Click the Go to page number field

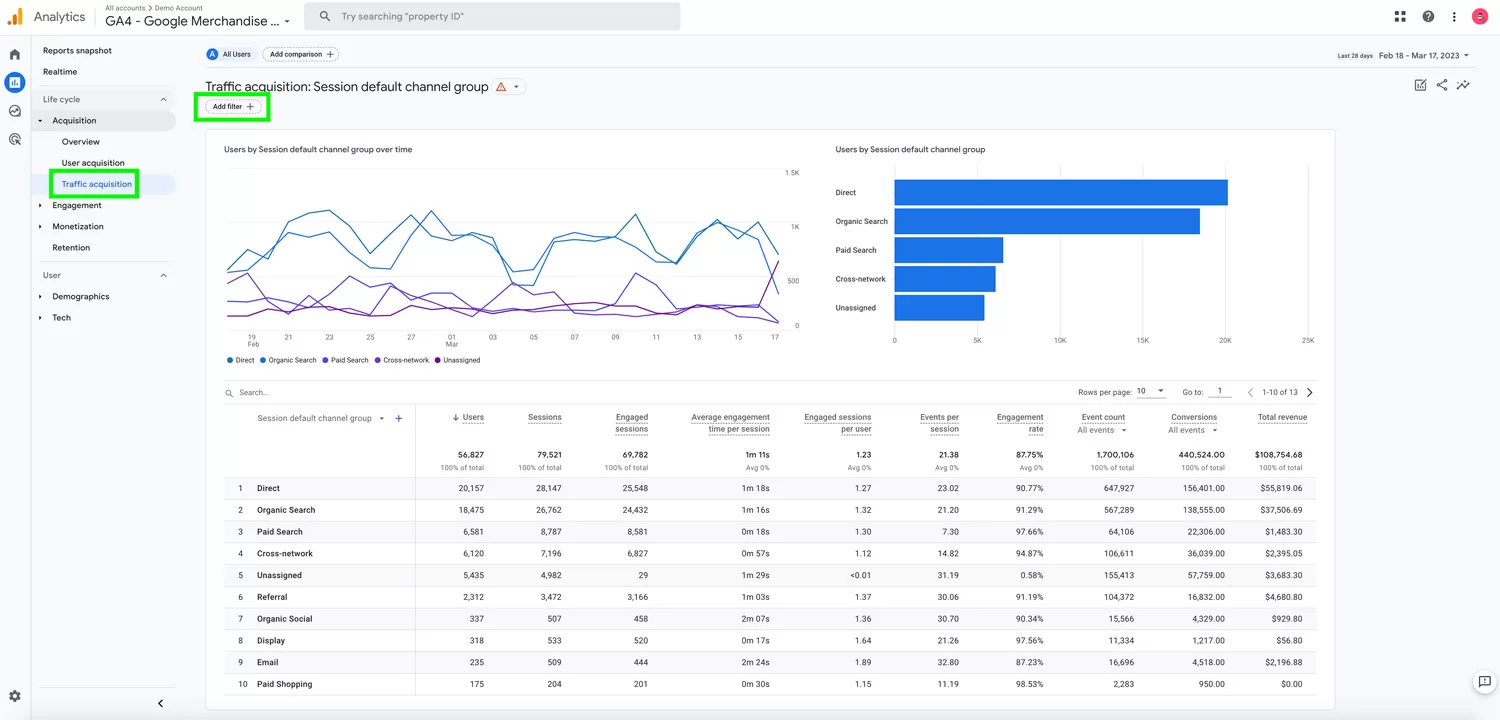pos(1219,391)
